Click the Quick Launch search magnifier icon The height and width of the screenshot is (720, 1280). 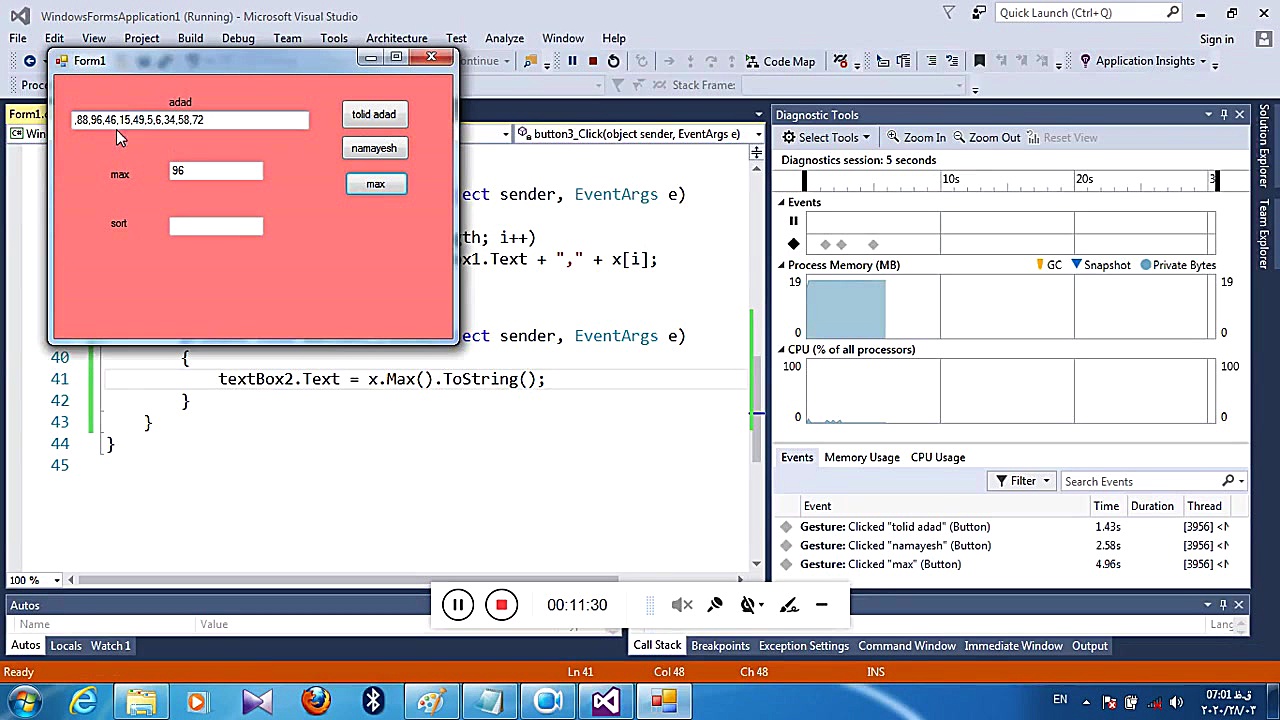pyautogui.click(x=1173, y=13)
